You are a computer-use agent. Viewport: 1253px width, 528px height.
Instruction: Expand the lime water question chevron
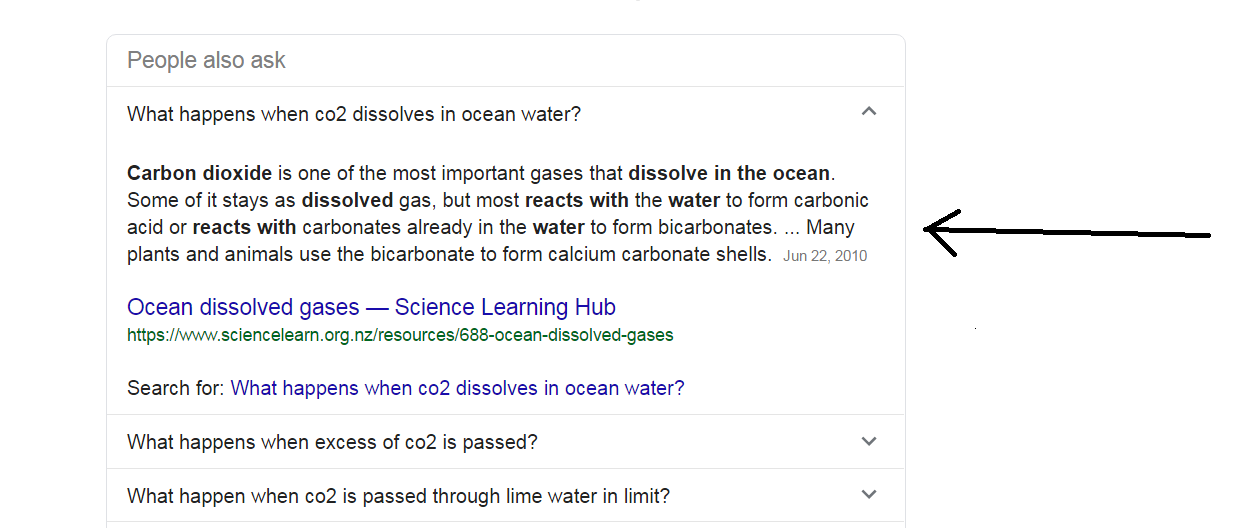point(869,494)
